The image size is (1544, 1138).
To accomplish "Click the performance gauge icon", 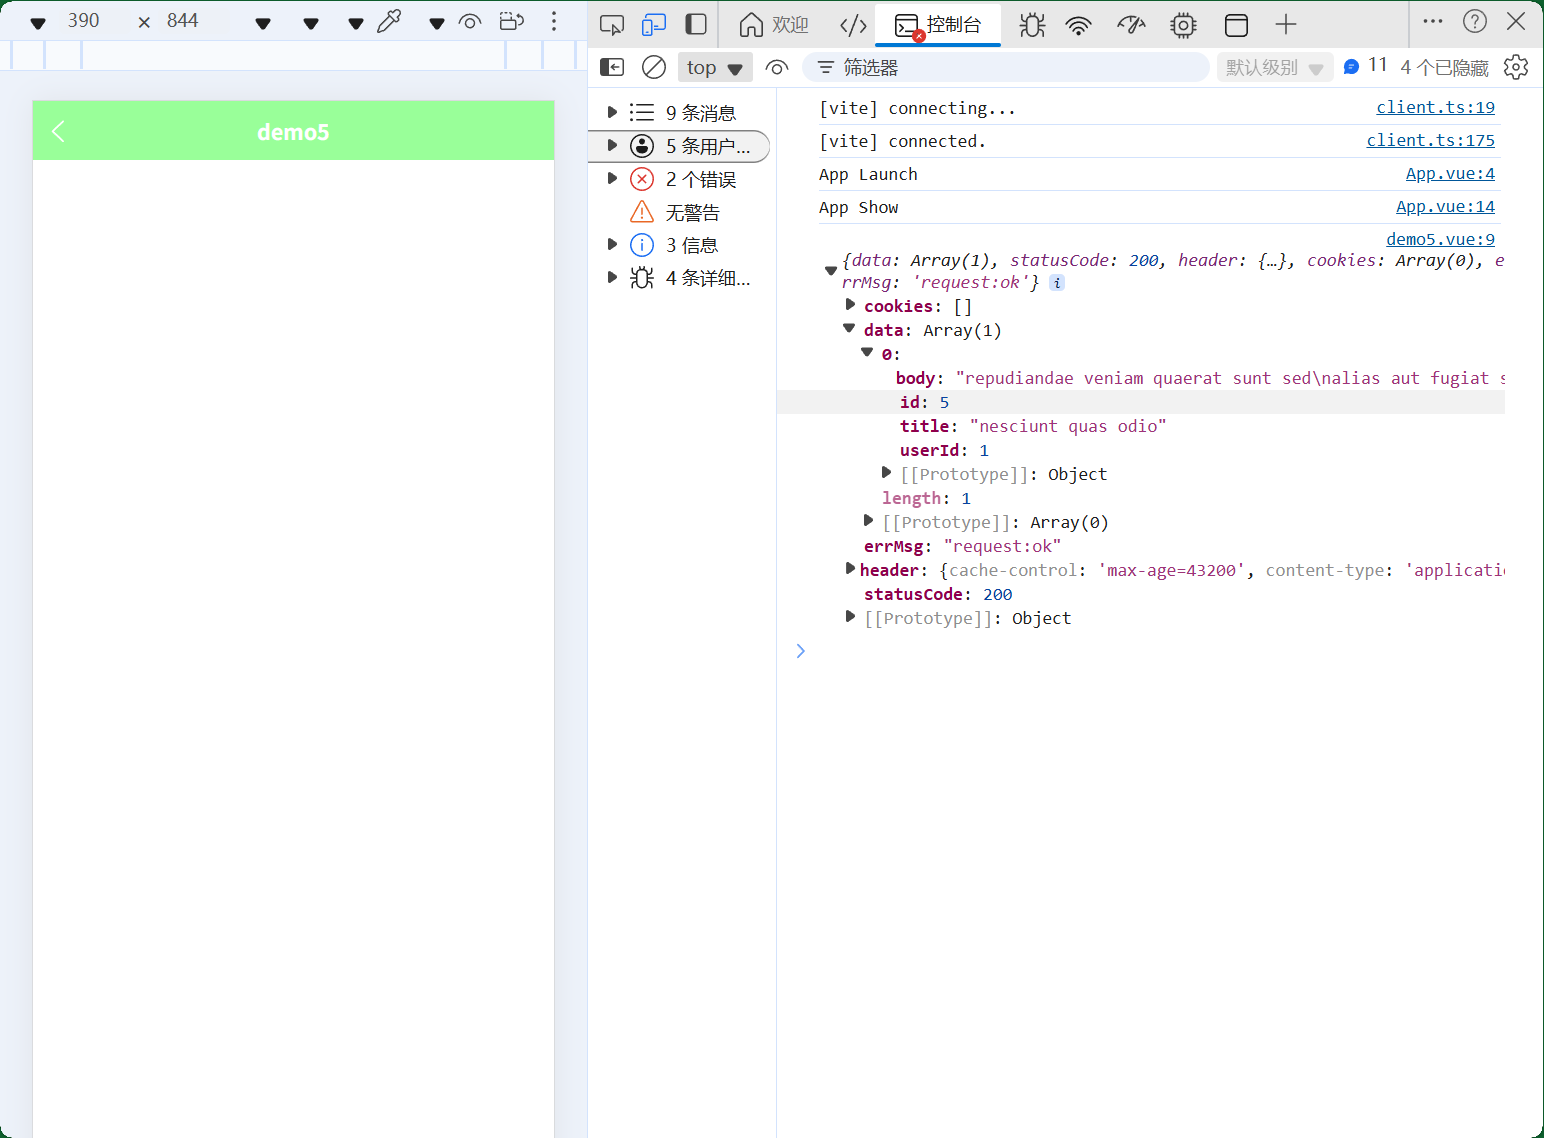I will pyautogui.click(x=1130, y=24).
